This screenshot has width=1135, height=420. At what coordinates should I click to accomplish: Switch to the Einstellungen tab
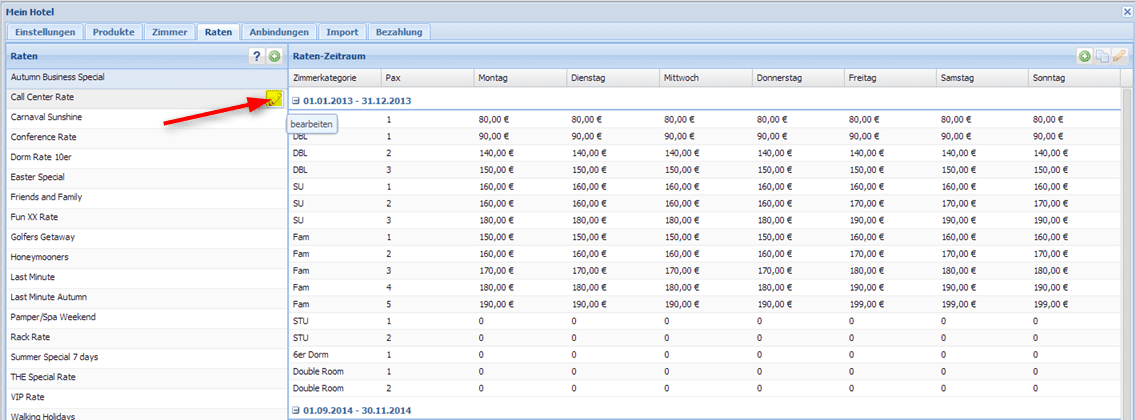tap(45, 32)
